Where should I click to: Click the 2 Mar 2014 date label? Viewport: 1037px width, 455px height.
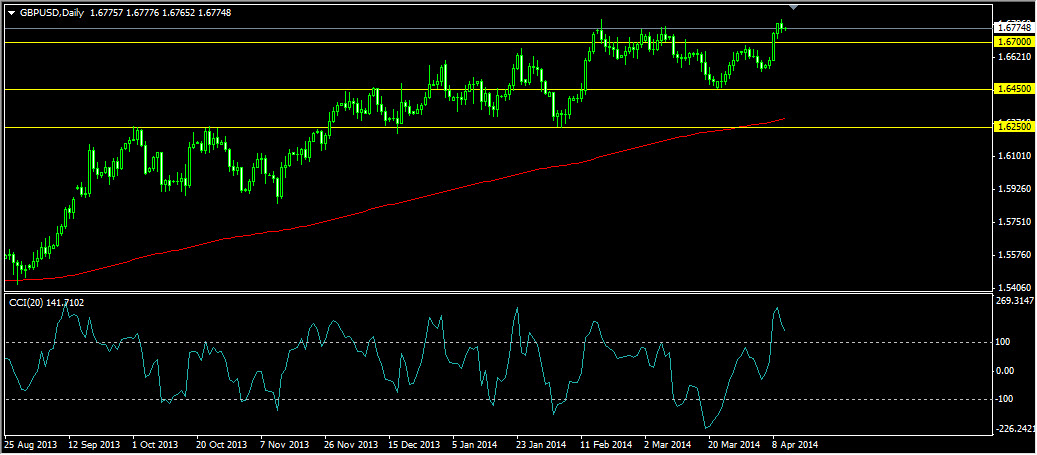(x=669, y=444)
